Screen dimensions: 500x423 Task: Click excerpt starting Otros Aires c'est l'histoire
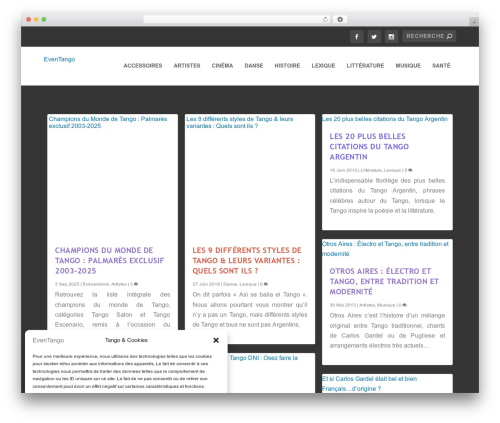(x=387, y=330)
